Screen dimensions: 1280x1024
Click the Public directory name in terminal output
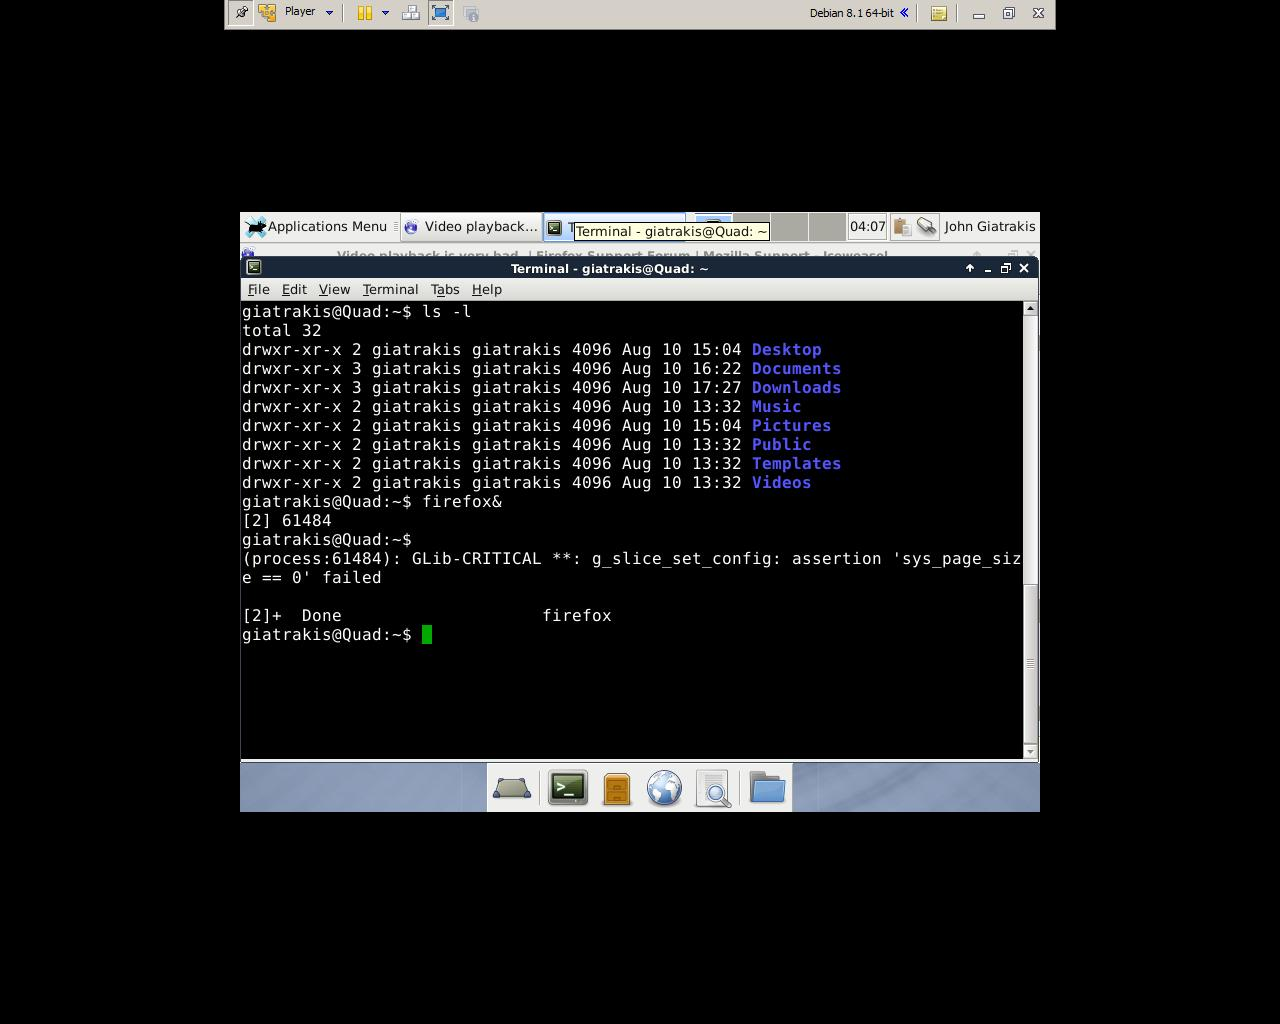click(x=781, y=445)
